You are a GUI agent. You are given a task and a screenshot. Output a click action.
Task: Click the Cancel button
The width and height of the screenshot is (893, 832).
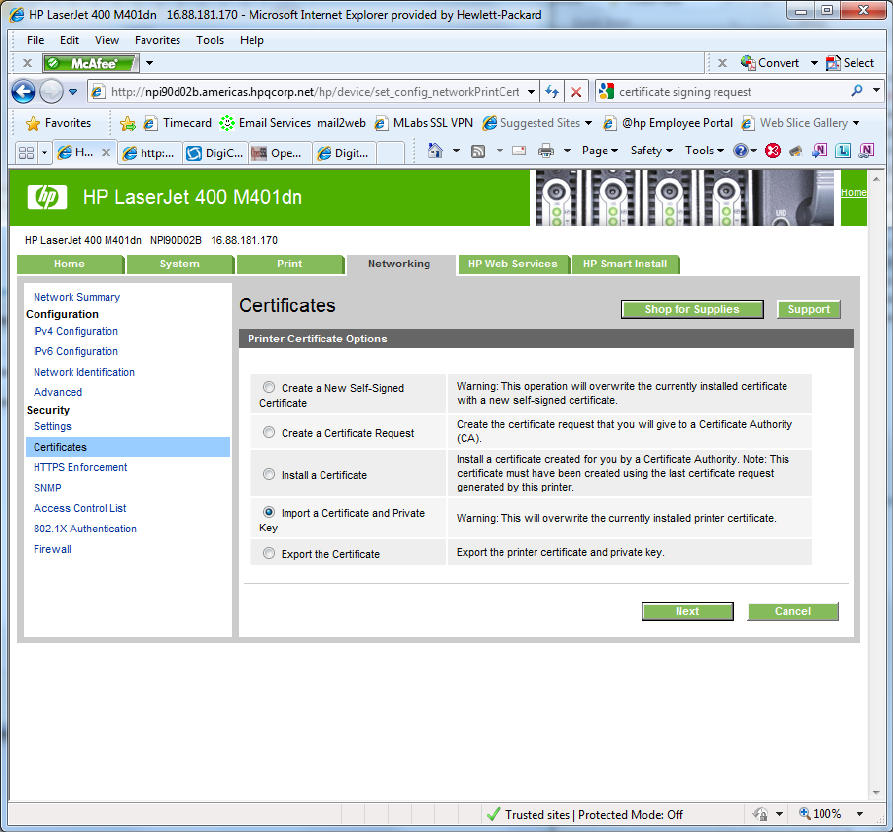coord(793,612)
